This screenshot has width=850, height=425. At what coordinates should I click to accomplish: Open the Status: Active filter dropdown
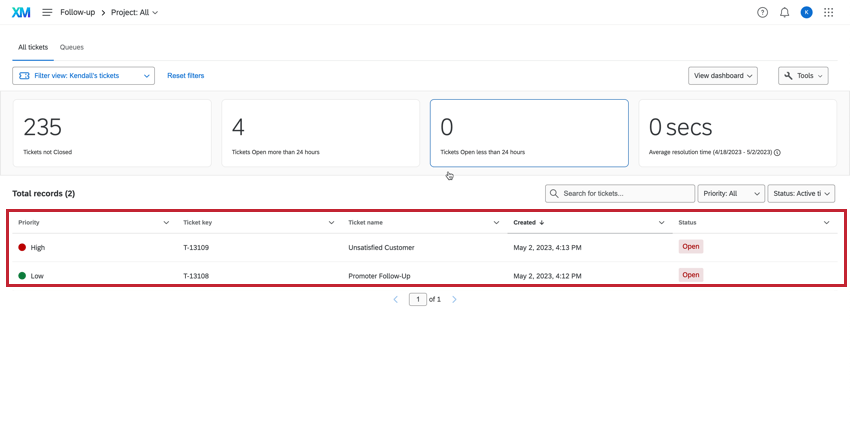coord(801,194)
